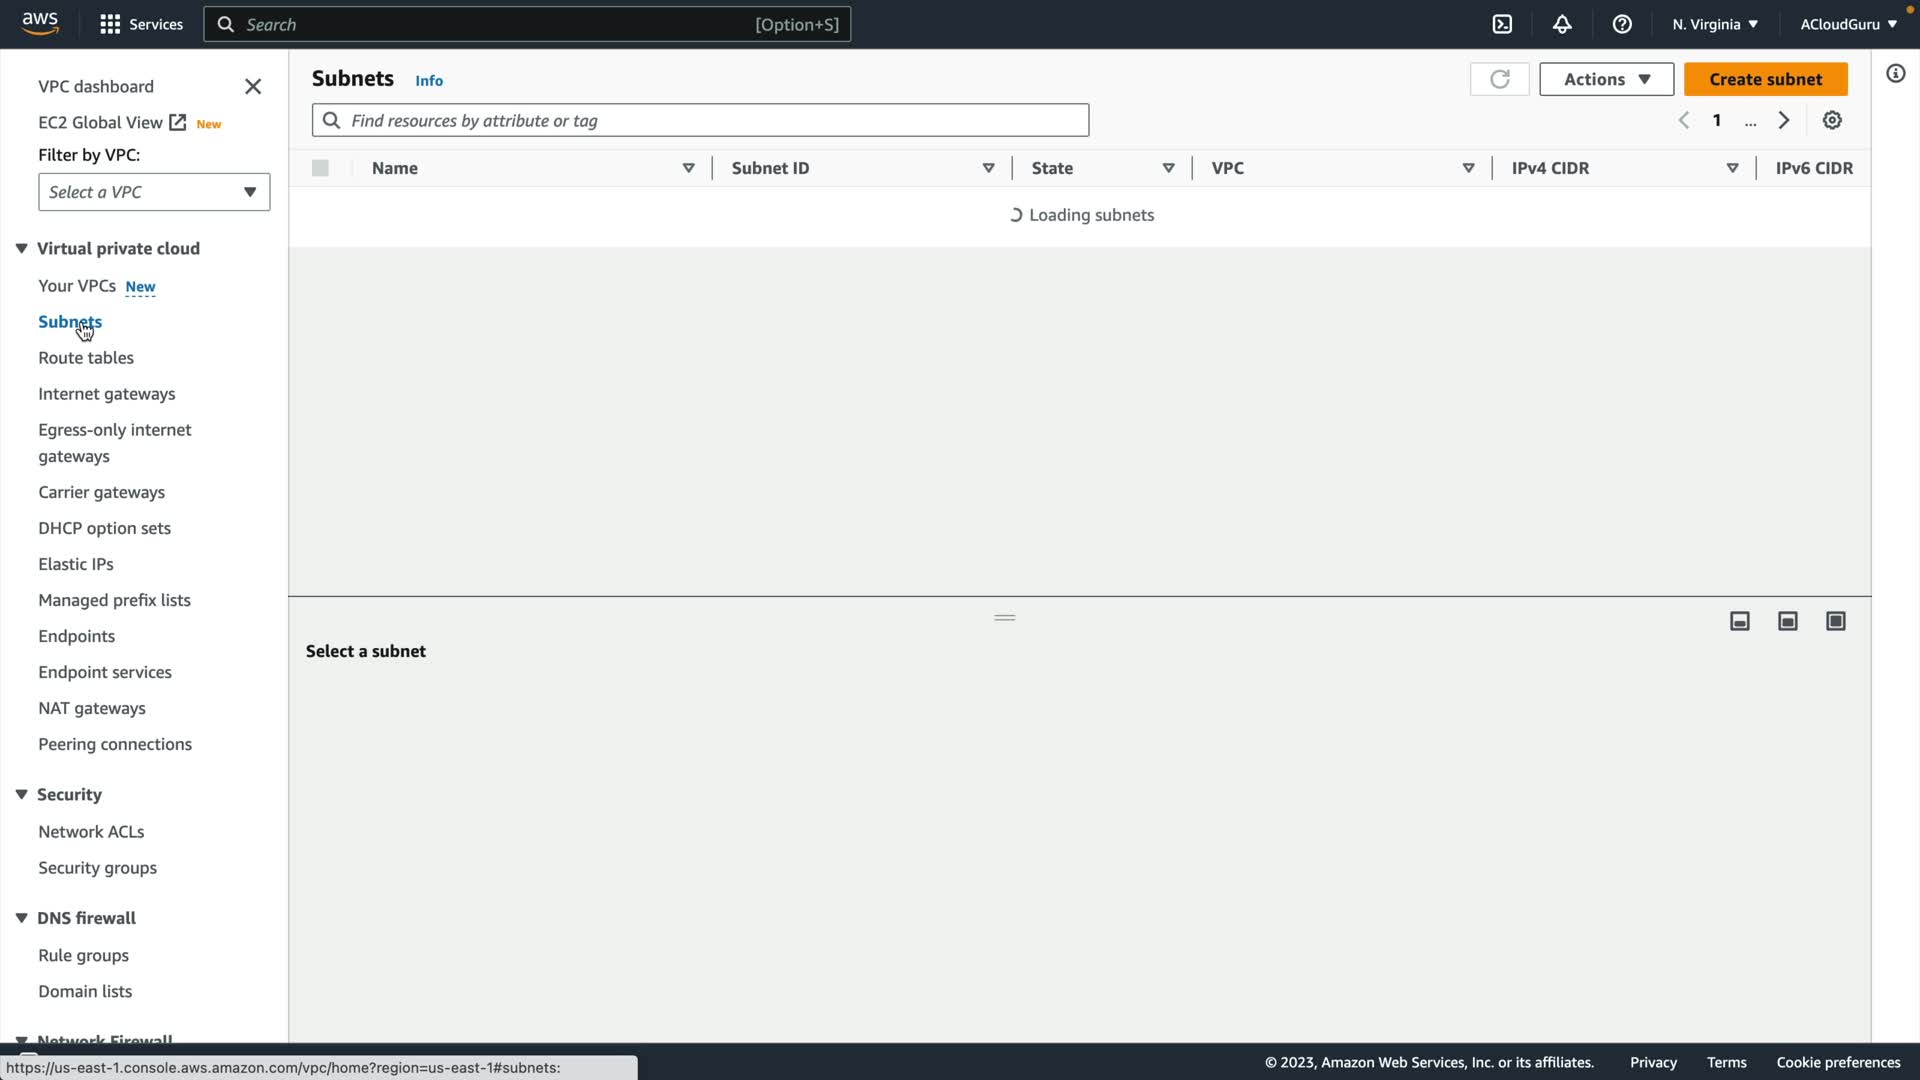Open the notifications bell
1920x1080 pixels.
coord(1562,24)
